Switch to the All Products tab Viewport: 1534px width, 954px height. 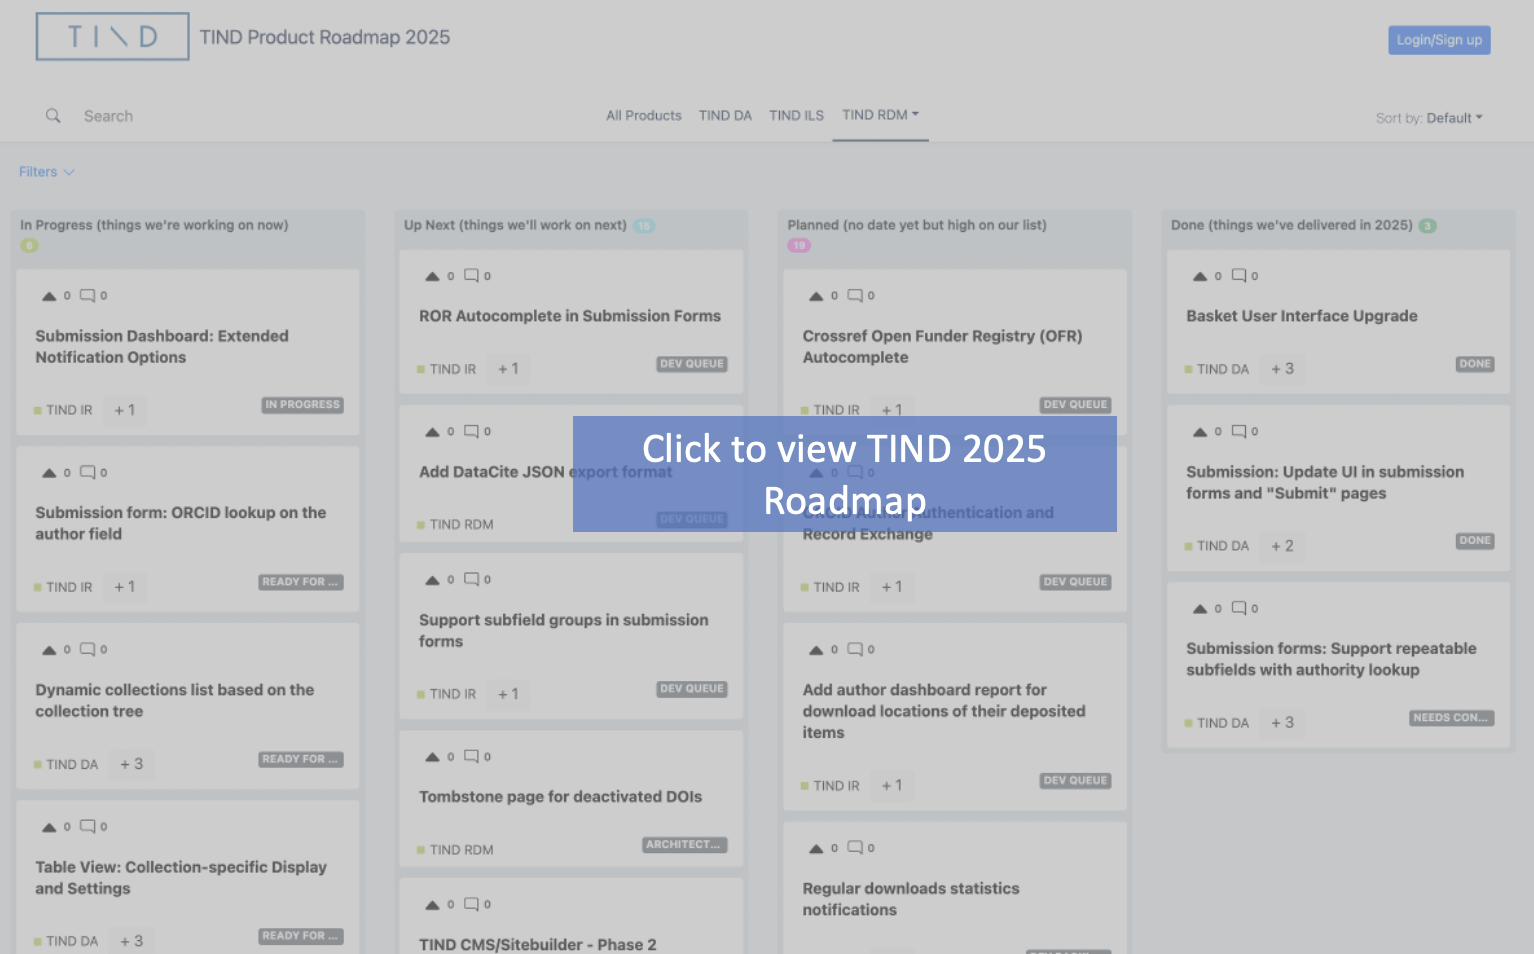click(643, 116)
